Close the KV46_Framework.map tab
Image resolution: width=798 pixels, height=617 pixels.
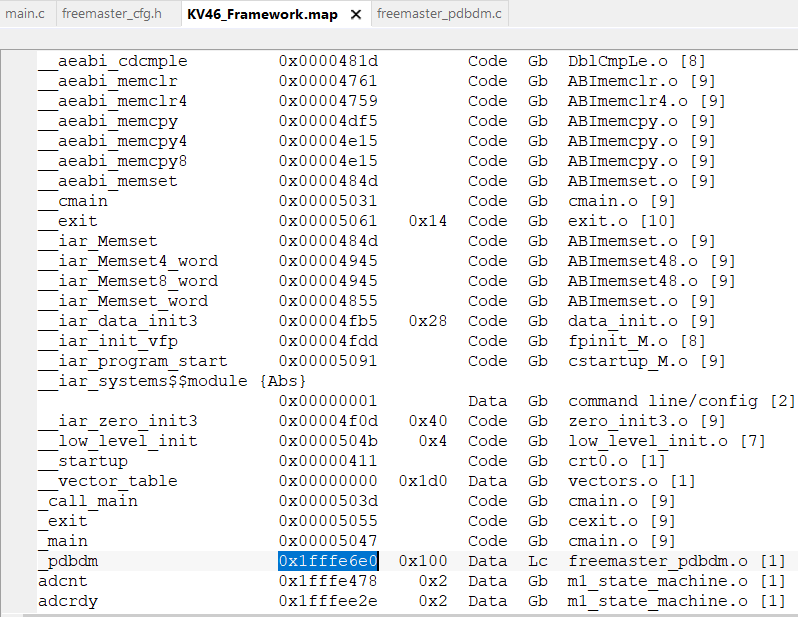[x=356, y=15]
